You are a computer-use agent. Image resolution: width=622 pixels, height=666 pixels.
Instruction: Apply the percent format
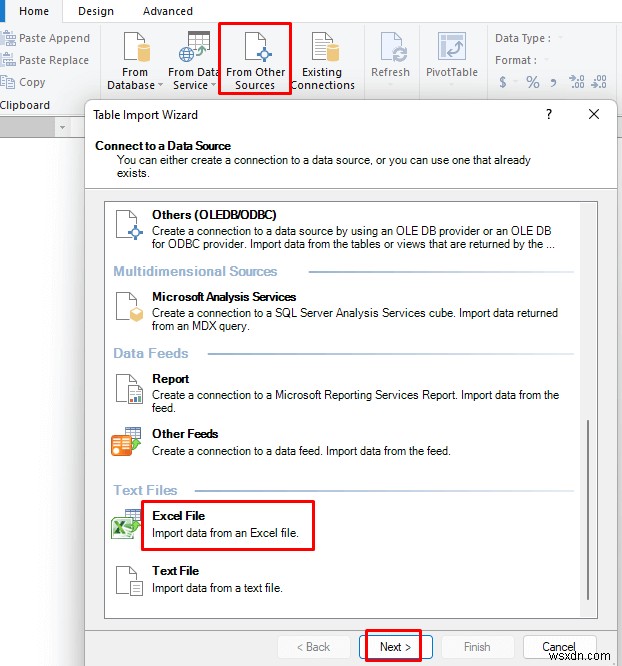pyautogui.click(x=533, y=82)
